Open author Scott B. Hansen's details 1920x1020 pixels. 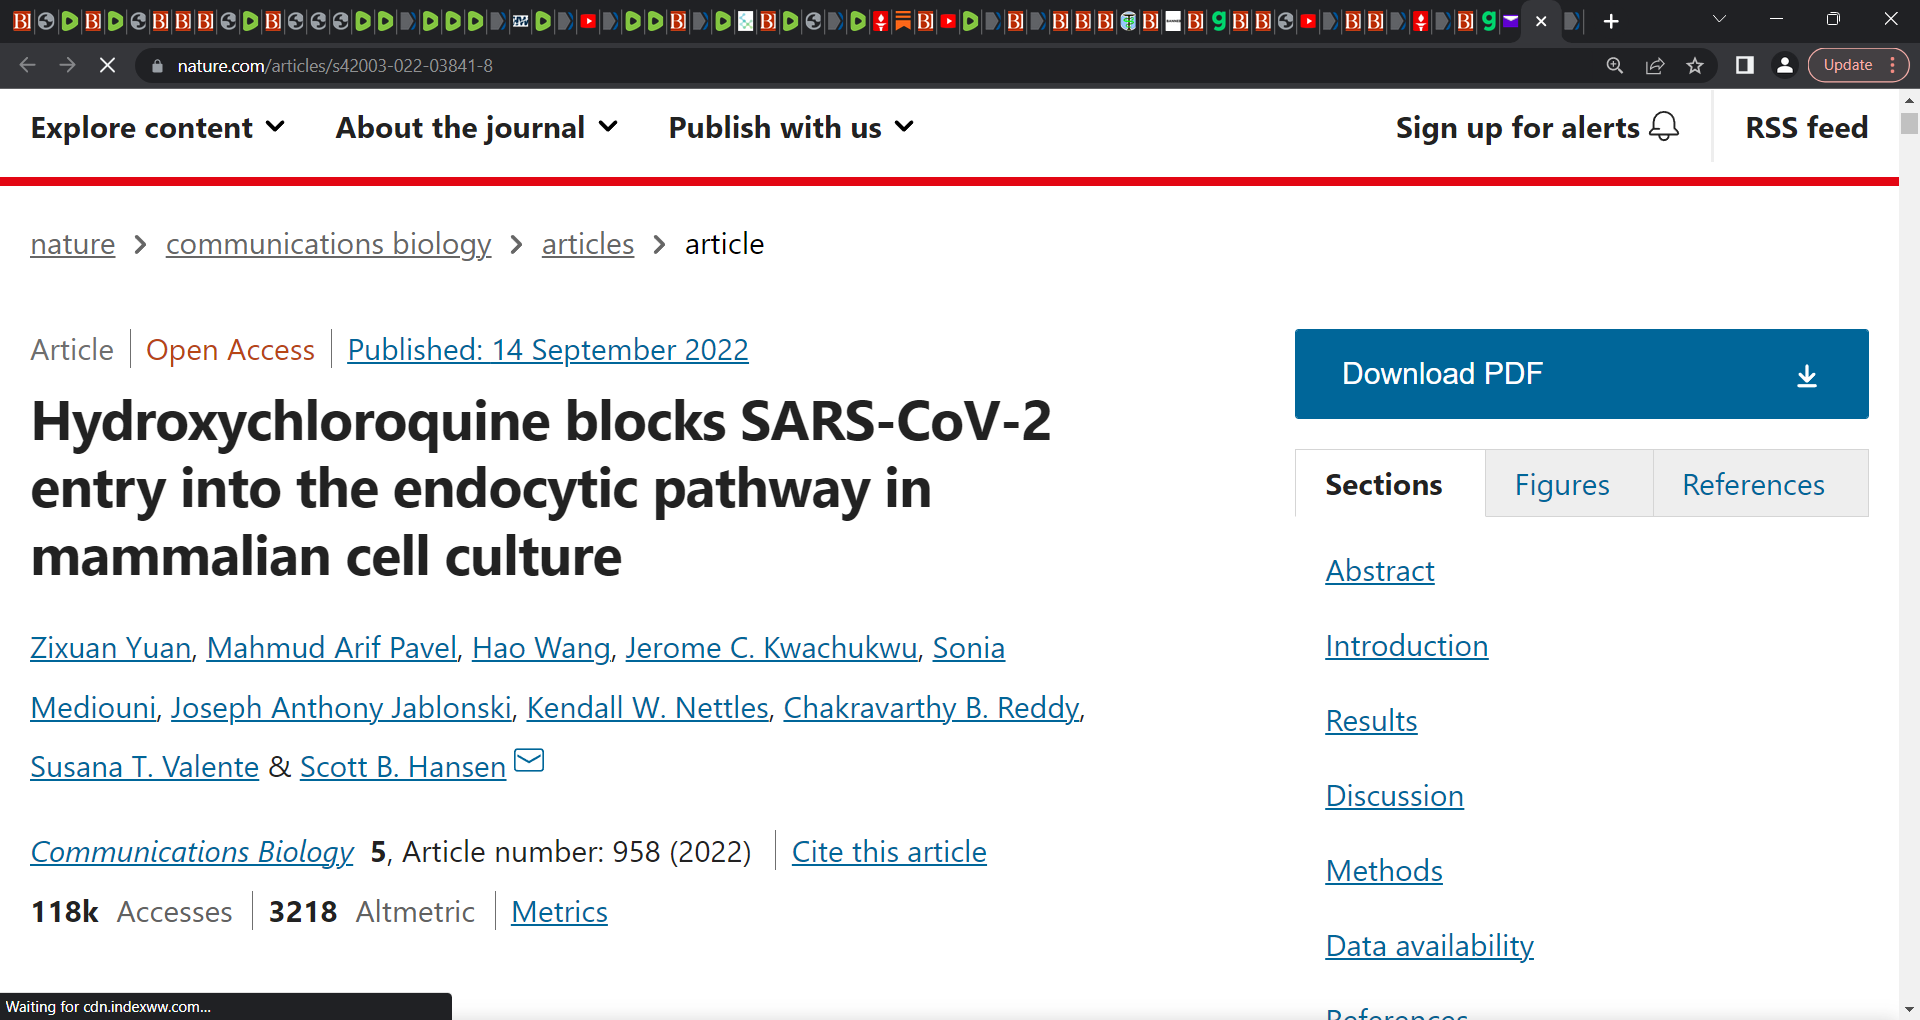click(x=403, y=767)
